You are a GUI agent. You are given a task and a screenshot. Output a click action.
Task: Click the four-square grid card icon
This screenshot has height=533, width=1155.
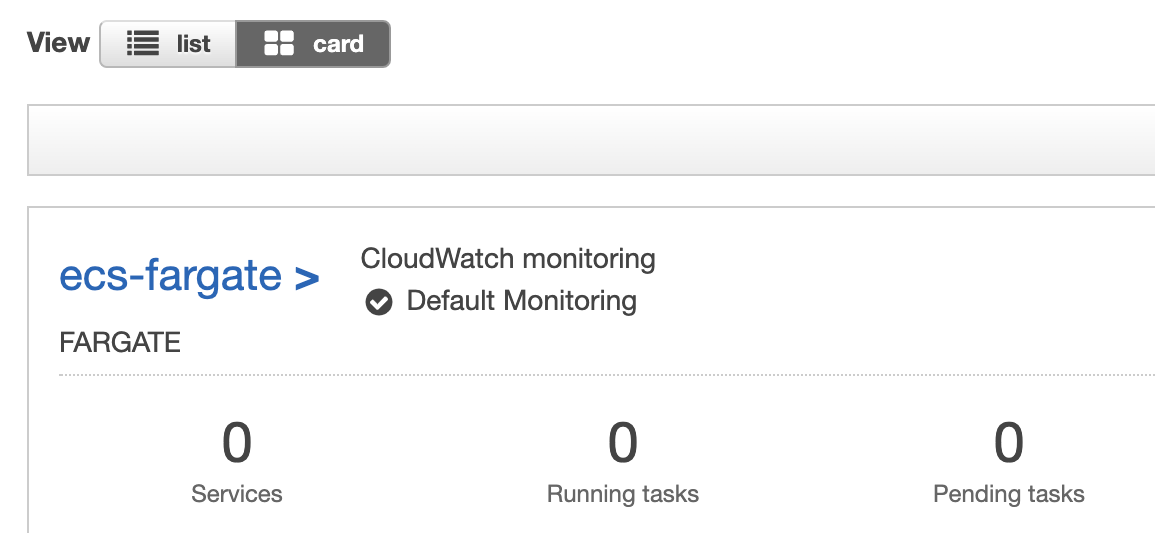pos(279,44)
